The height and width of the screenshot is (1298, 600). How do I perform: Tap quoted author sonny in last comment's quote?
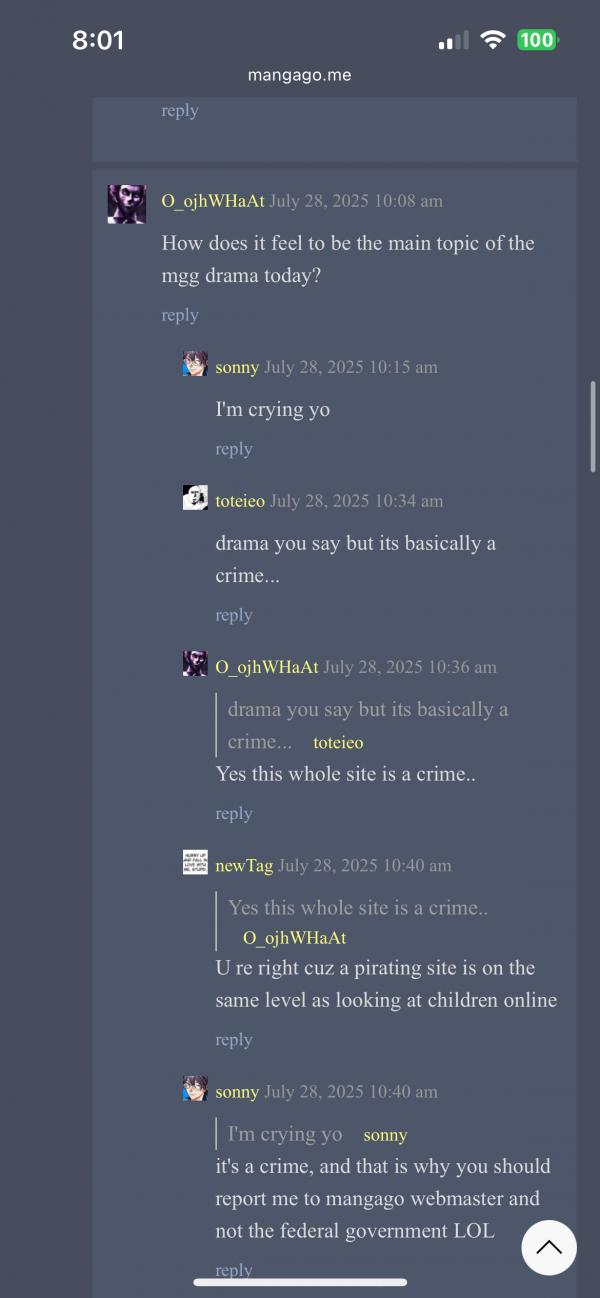point(385,1135)
